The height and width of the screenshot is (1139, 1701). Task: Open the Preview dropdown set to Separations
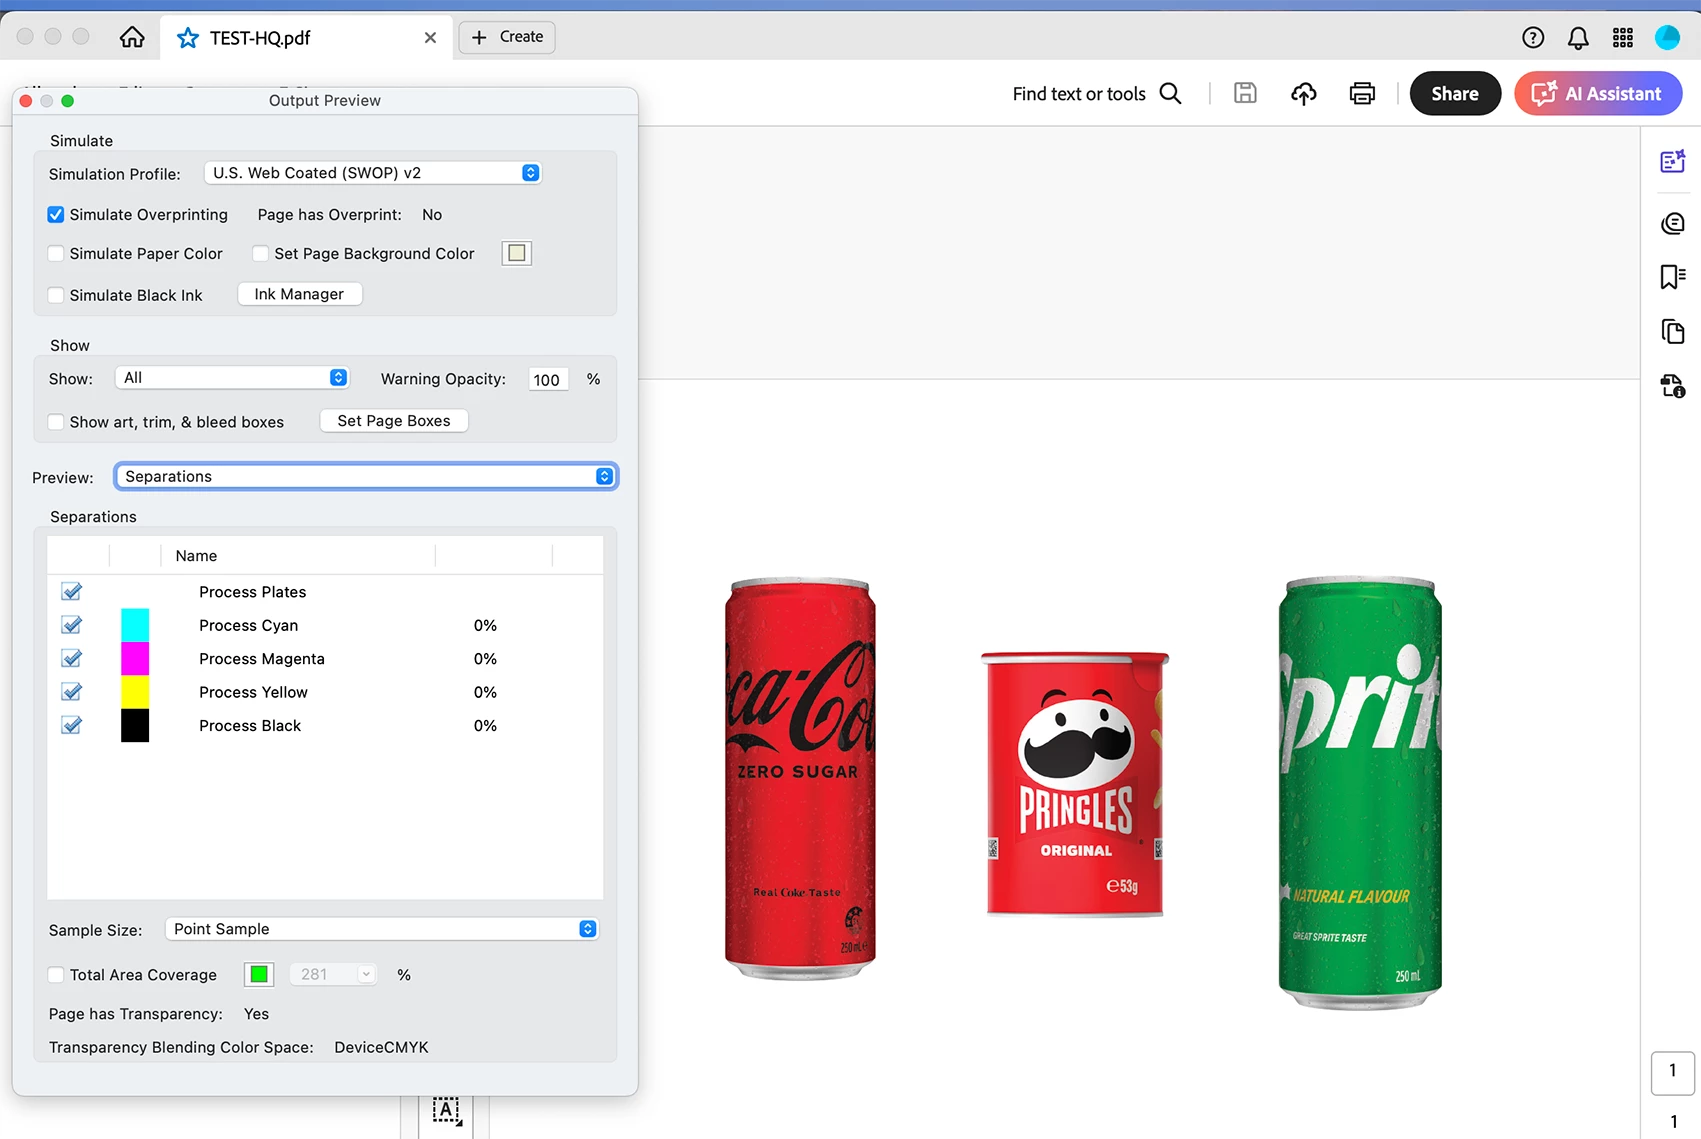point(366,476)
